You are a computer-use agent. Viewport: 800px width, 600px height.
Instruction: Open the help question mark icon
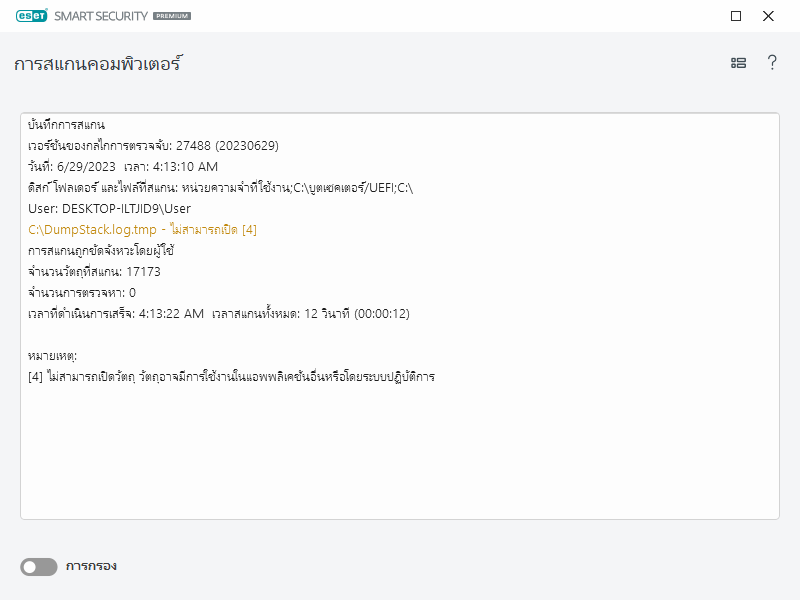coord(772,63)
